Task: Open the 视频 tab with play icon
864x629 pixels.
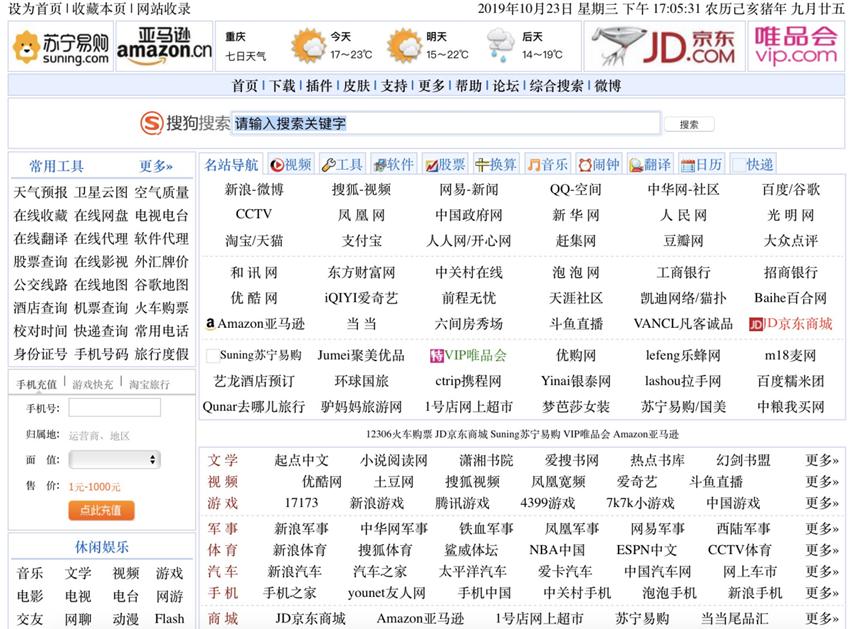Action: click(x=291, y=164)
